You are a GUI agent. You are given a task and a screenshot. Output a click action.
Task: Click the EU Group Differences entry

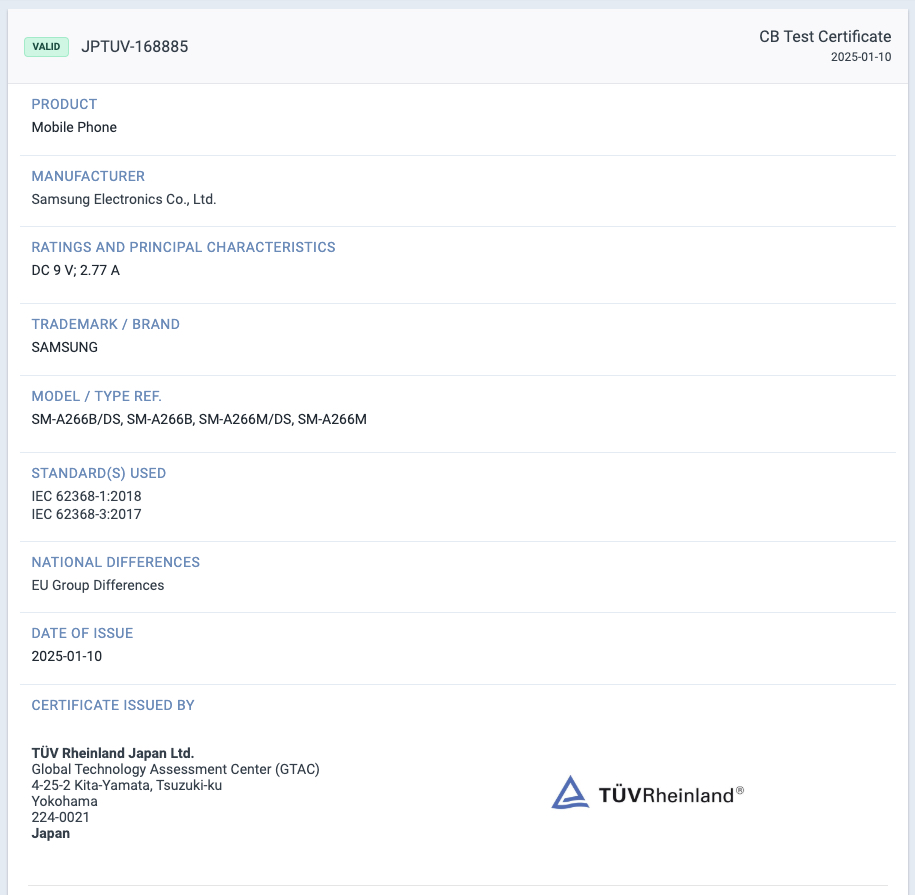coord(98,585)
